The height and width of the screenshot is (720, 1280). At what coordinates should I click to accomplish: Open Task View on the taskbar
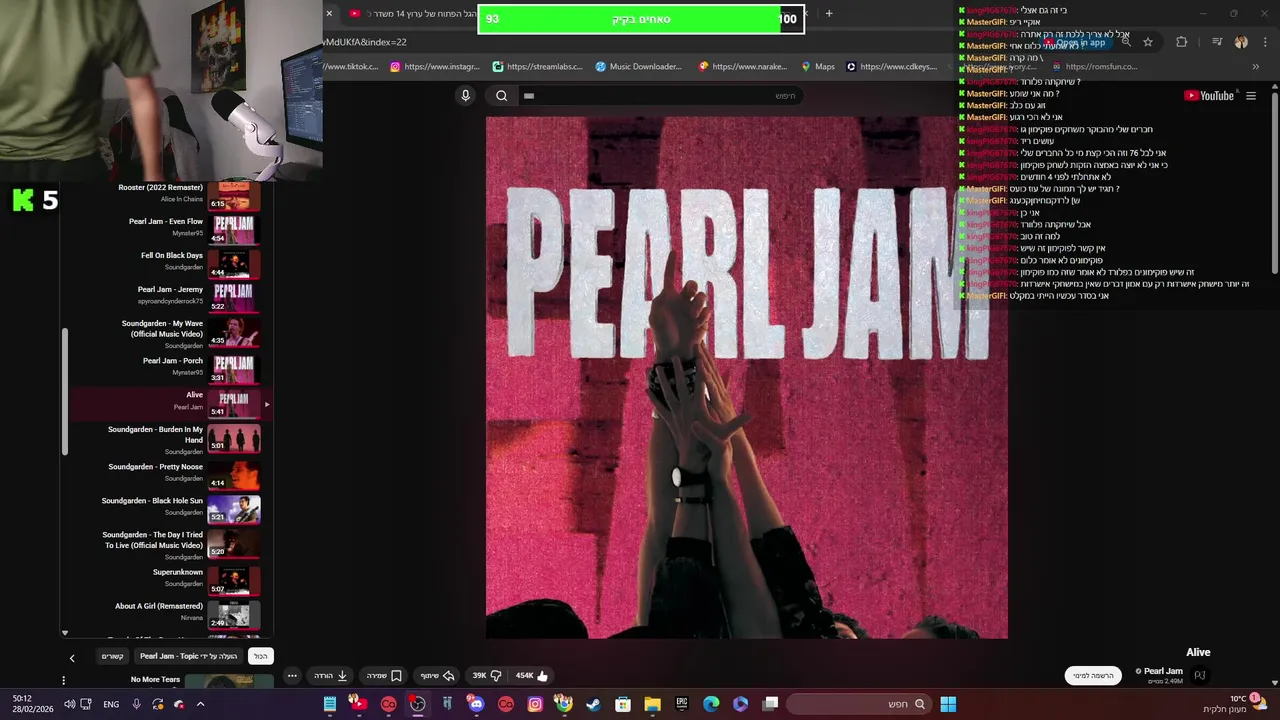click(771, 704)
